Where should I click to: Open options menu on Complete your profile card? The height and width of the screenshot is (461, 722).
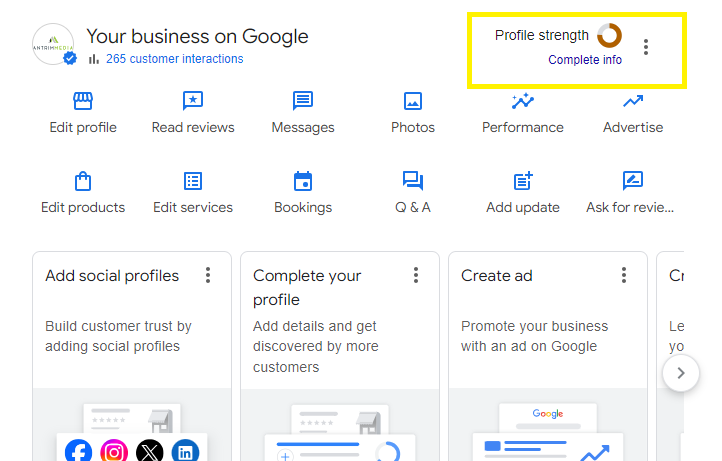click(x=416, y=275)
